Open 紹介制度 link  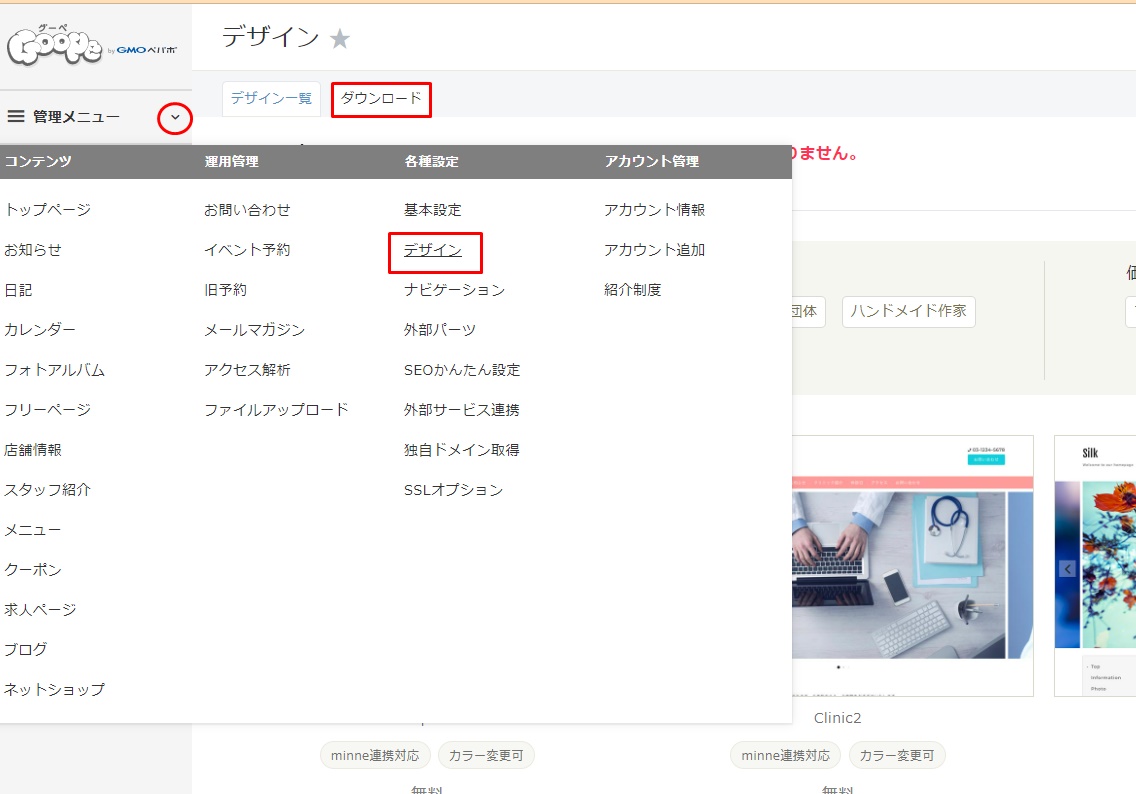click(x=633, y=290)
